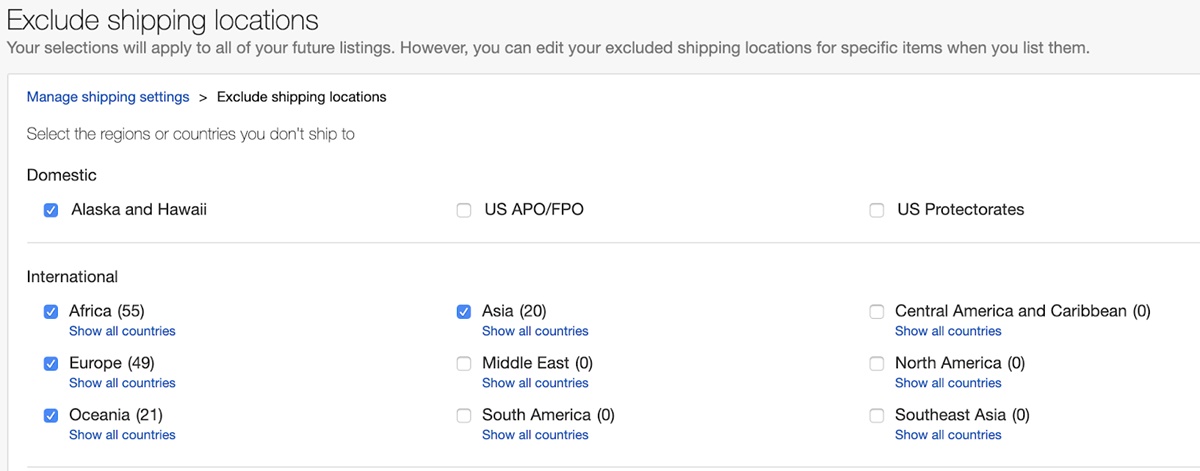Open the Manage shipping settings breadcrumb
Viewport: 1200px width, 471px height.
(x=108, y=97)
